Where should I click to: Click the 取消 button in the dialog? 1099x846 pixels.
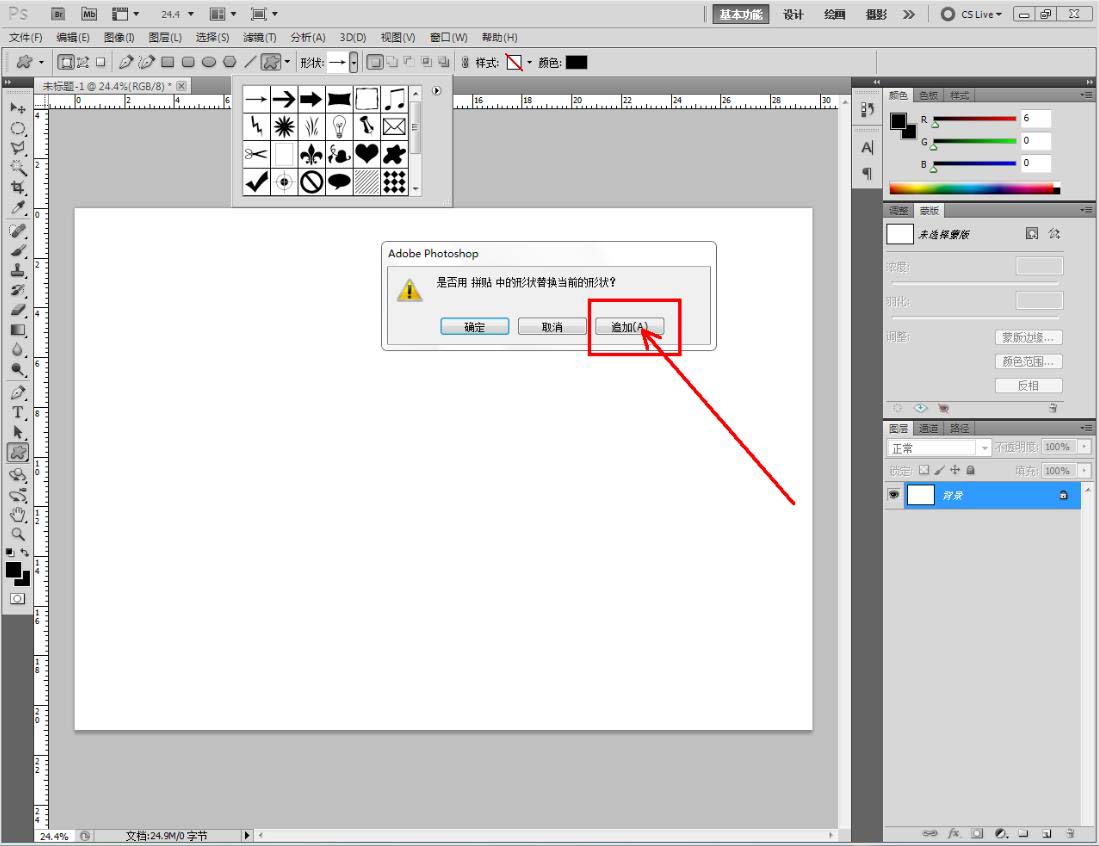[552, 327]
